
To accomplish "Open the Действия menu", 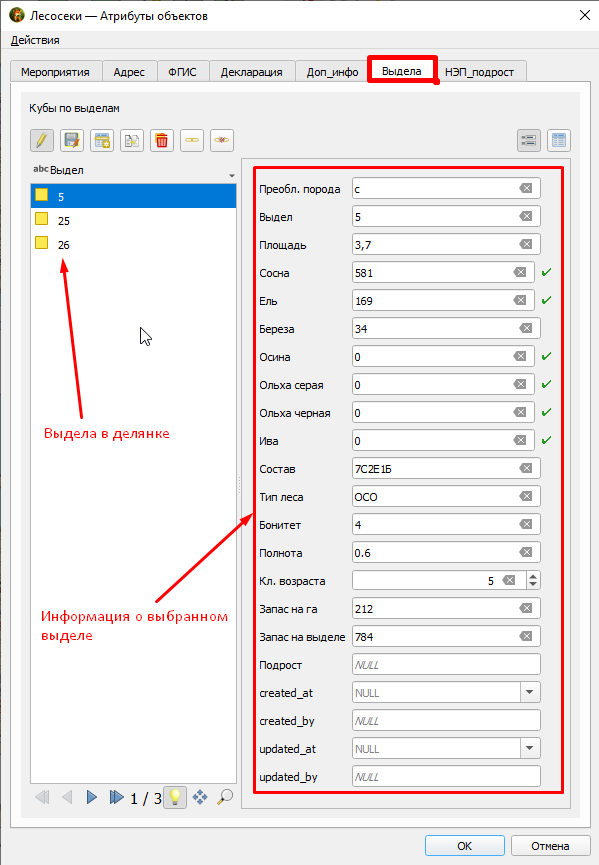I will pos(35,40).
